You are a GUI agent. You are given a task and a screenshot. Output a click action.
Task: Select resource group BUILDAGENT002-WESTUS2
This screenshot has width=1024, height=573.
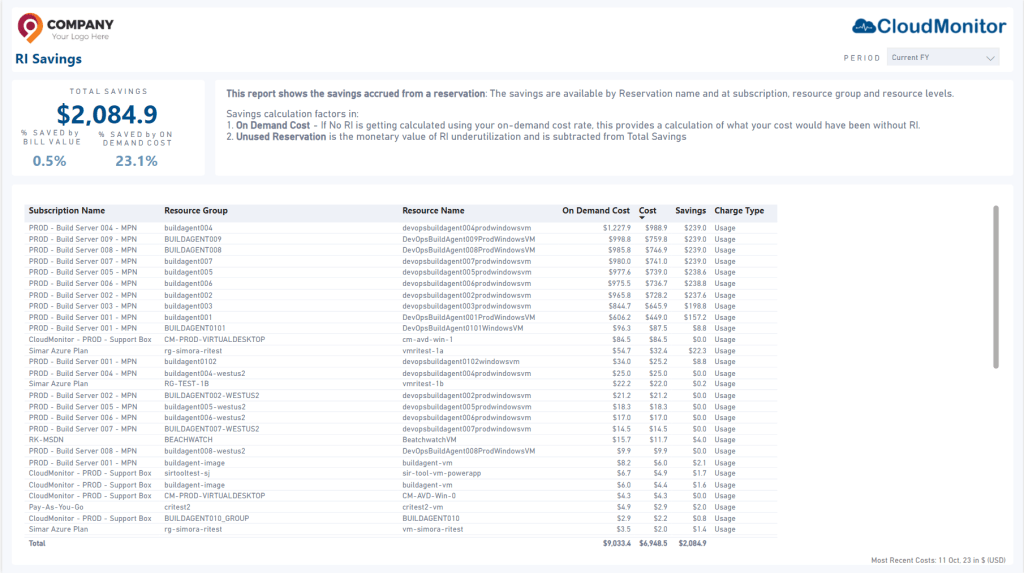point(212,395)
